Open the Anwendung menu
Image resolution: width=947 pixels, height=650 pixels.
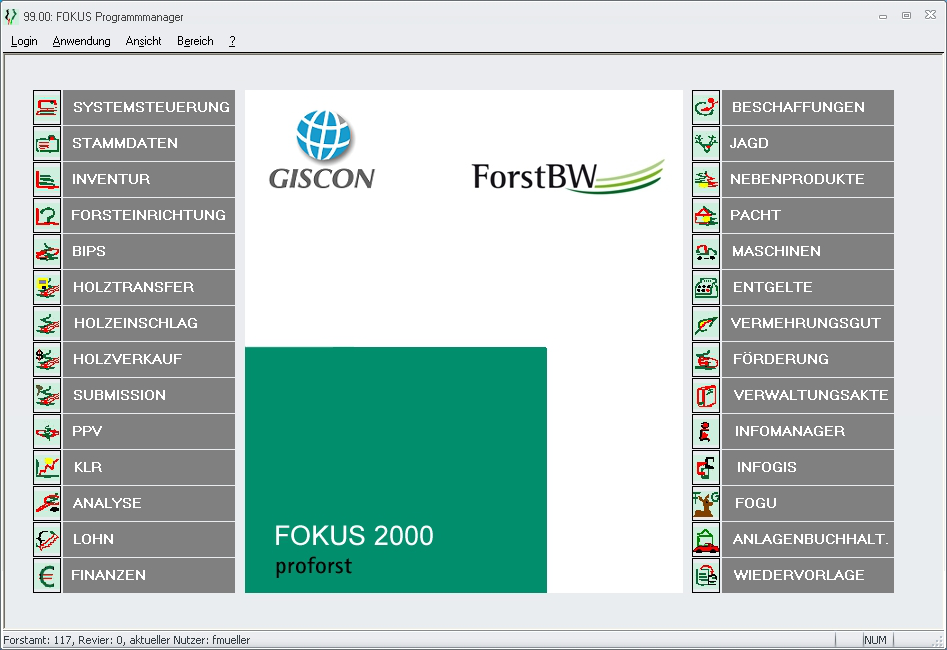[81, 41]
